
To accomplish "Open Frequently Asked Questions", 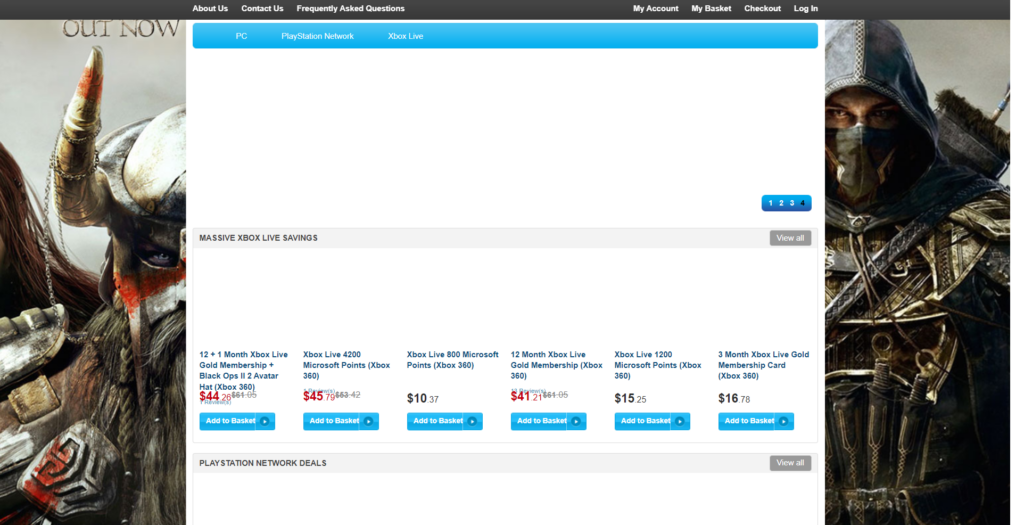I will [350, 8].
